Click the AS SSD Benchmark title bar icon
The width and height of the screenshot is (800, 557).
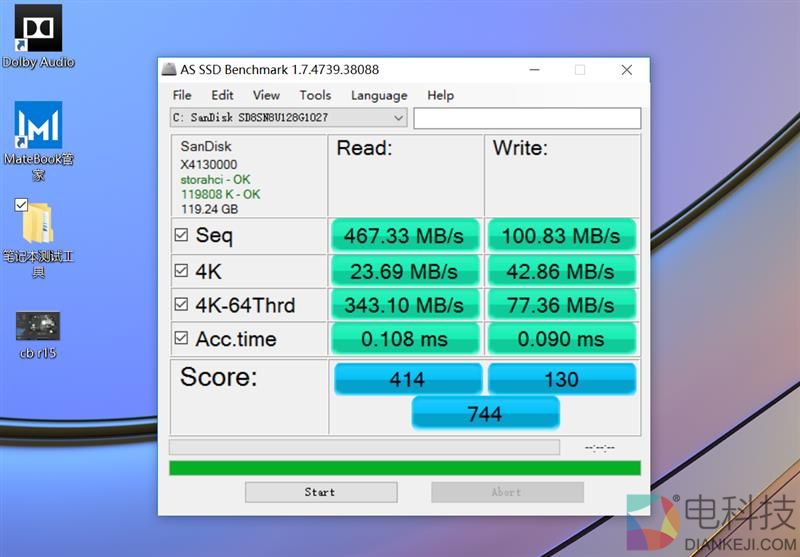169,70
